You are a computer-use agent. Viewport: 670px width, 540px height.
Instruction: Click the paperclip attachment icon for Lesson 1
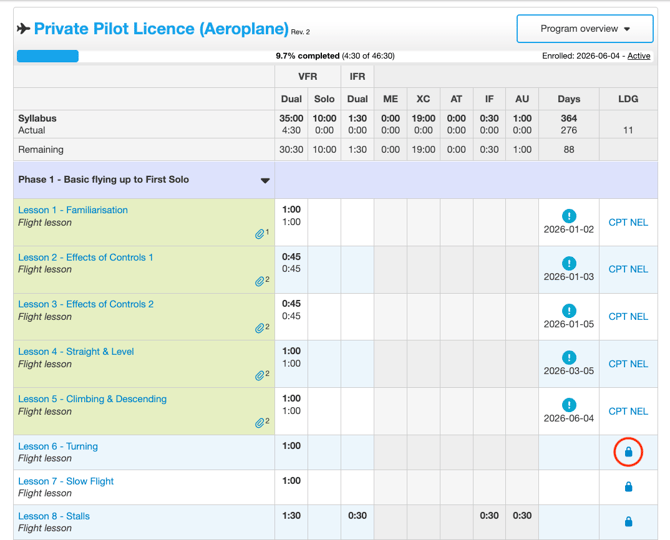259,234
